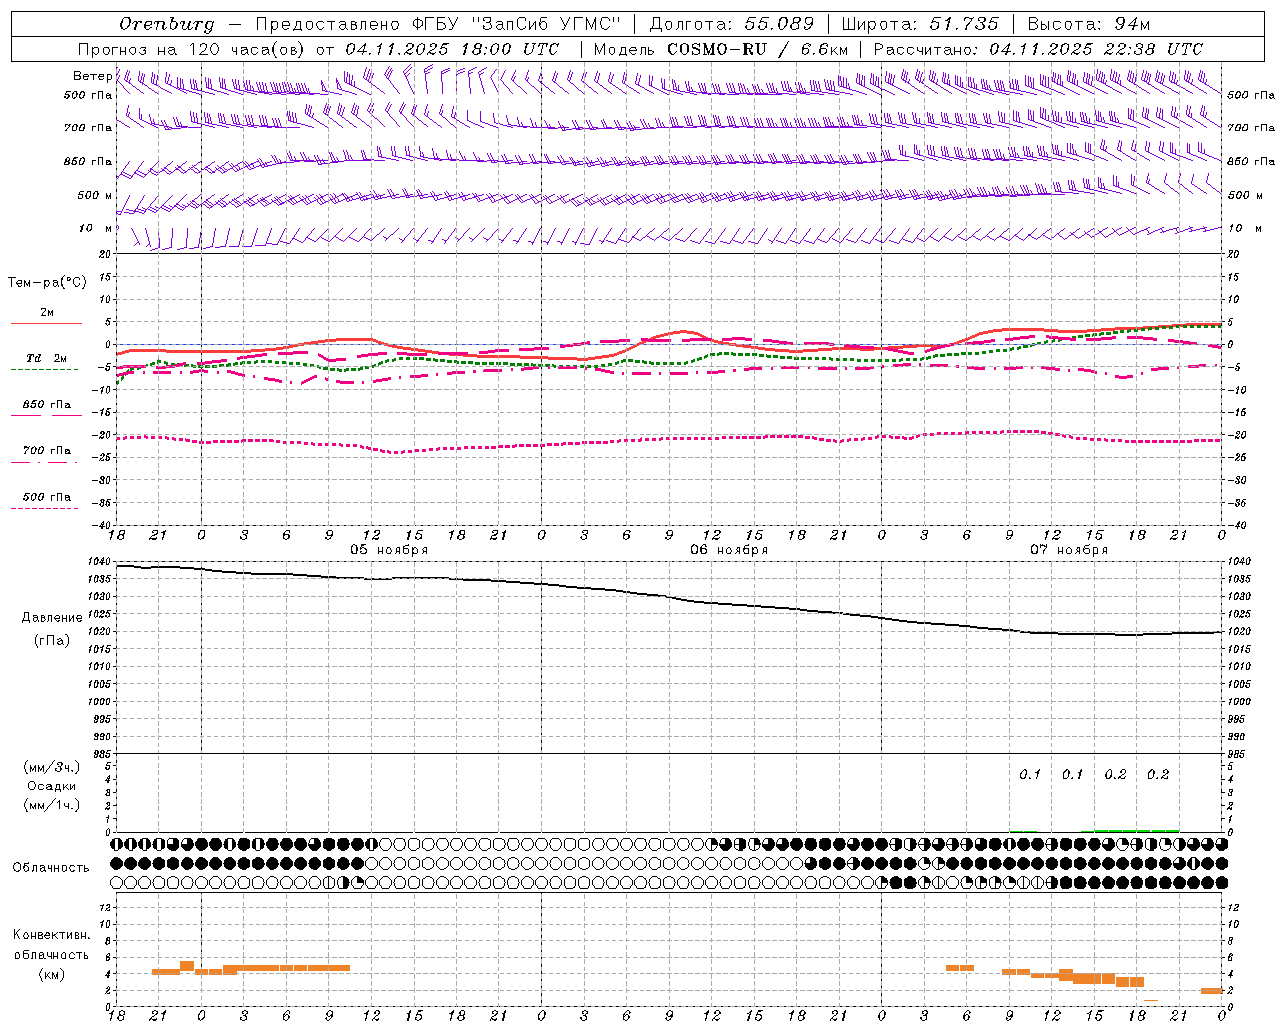Click the (мм/3ч.) precipitation unit label
The image size is (1280, 1024).
(52, 768)
